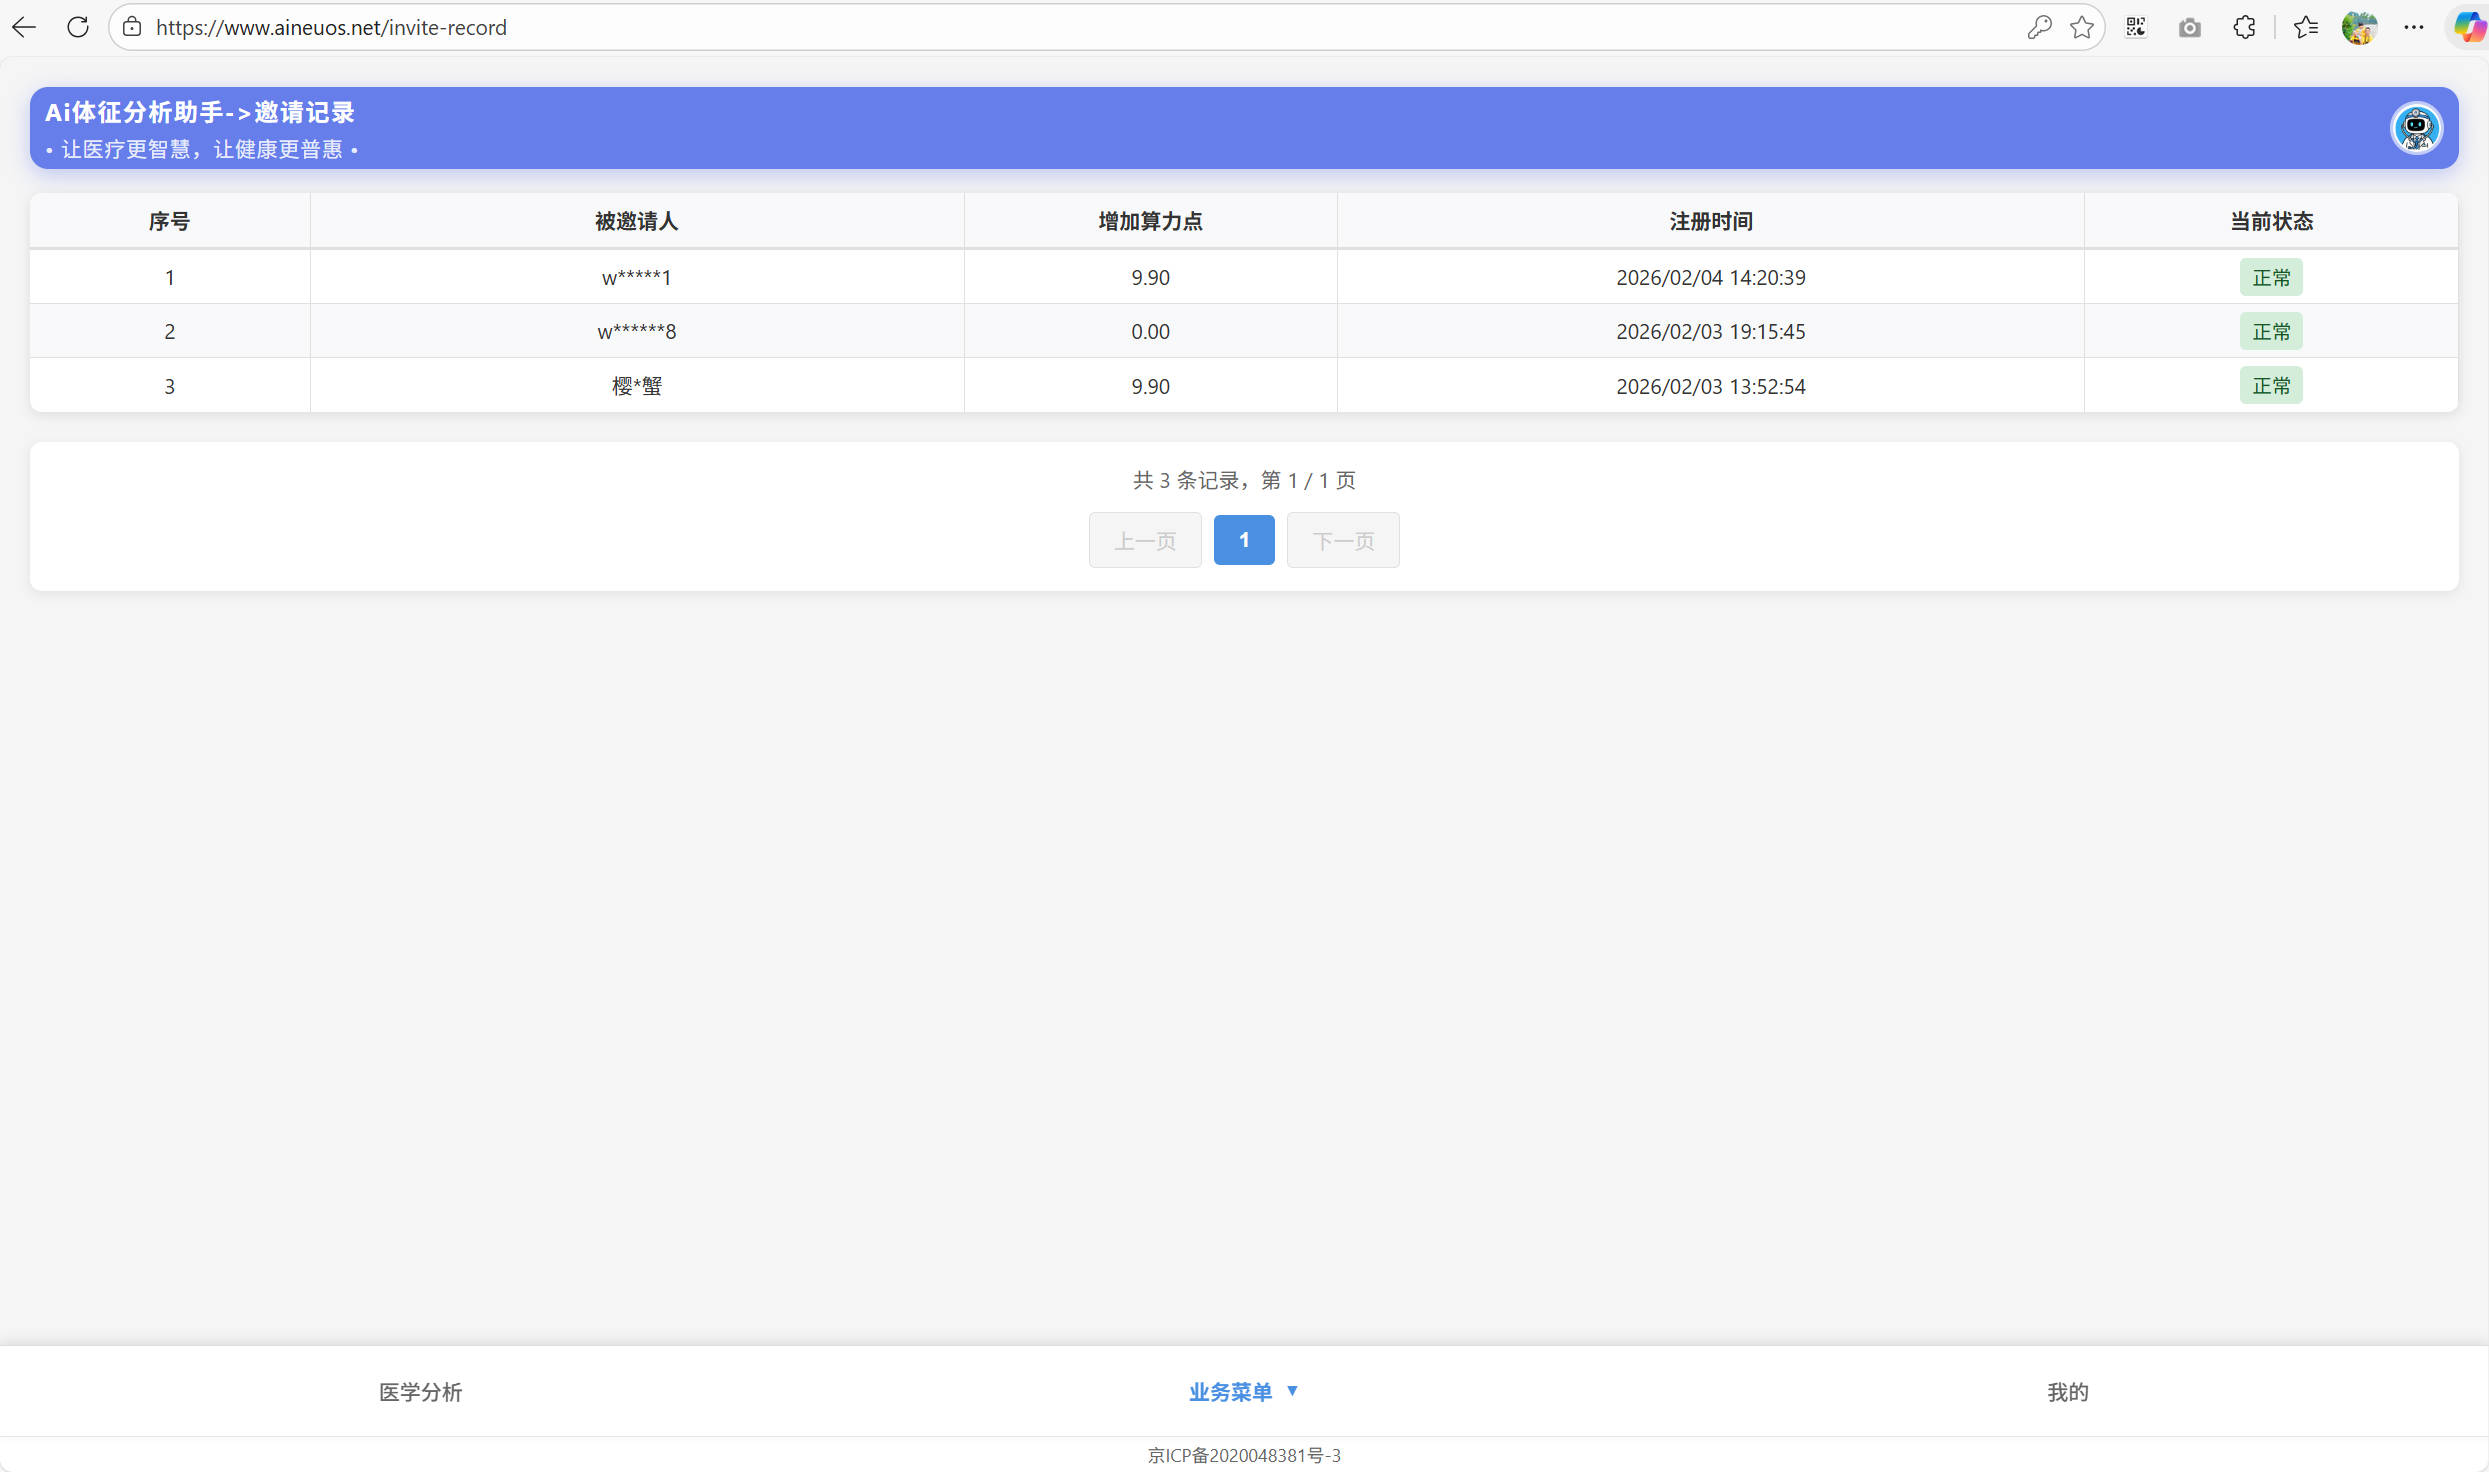Switch to 医学分析 tab

click(x=420, y=1391)
